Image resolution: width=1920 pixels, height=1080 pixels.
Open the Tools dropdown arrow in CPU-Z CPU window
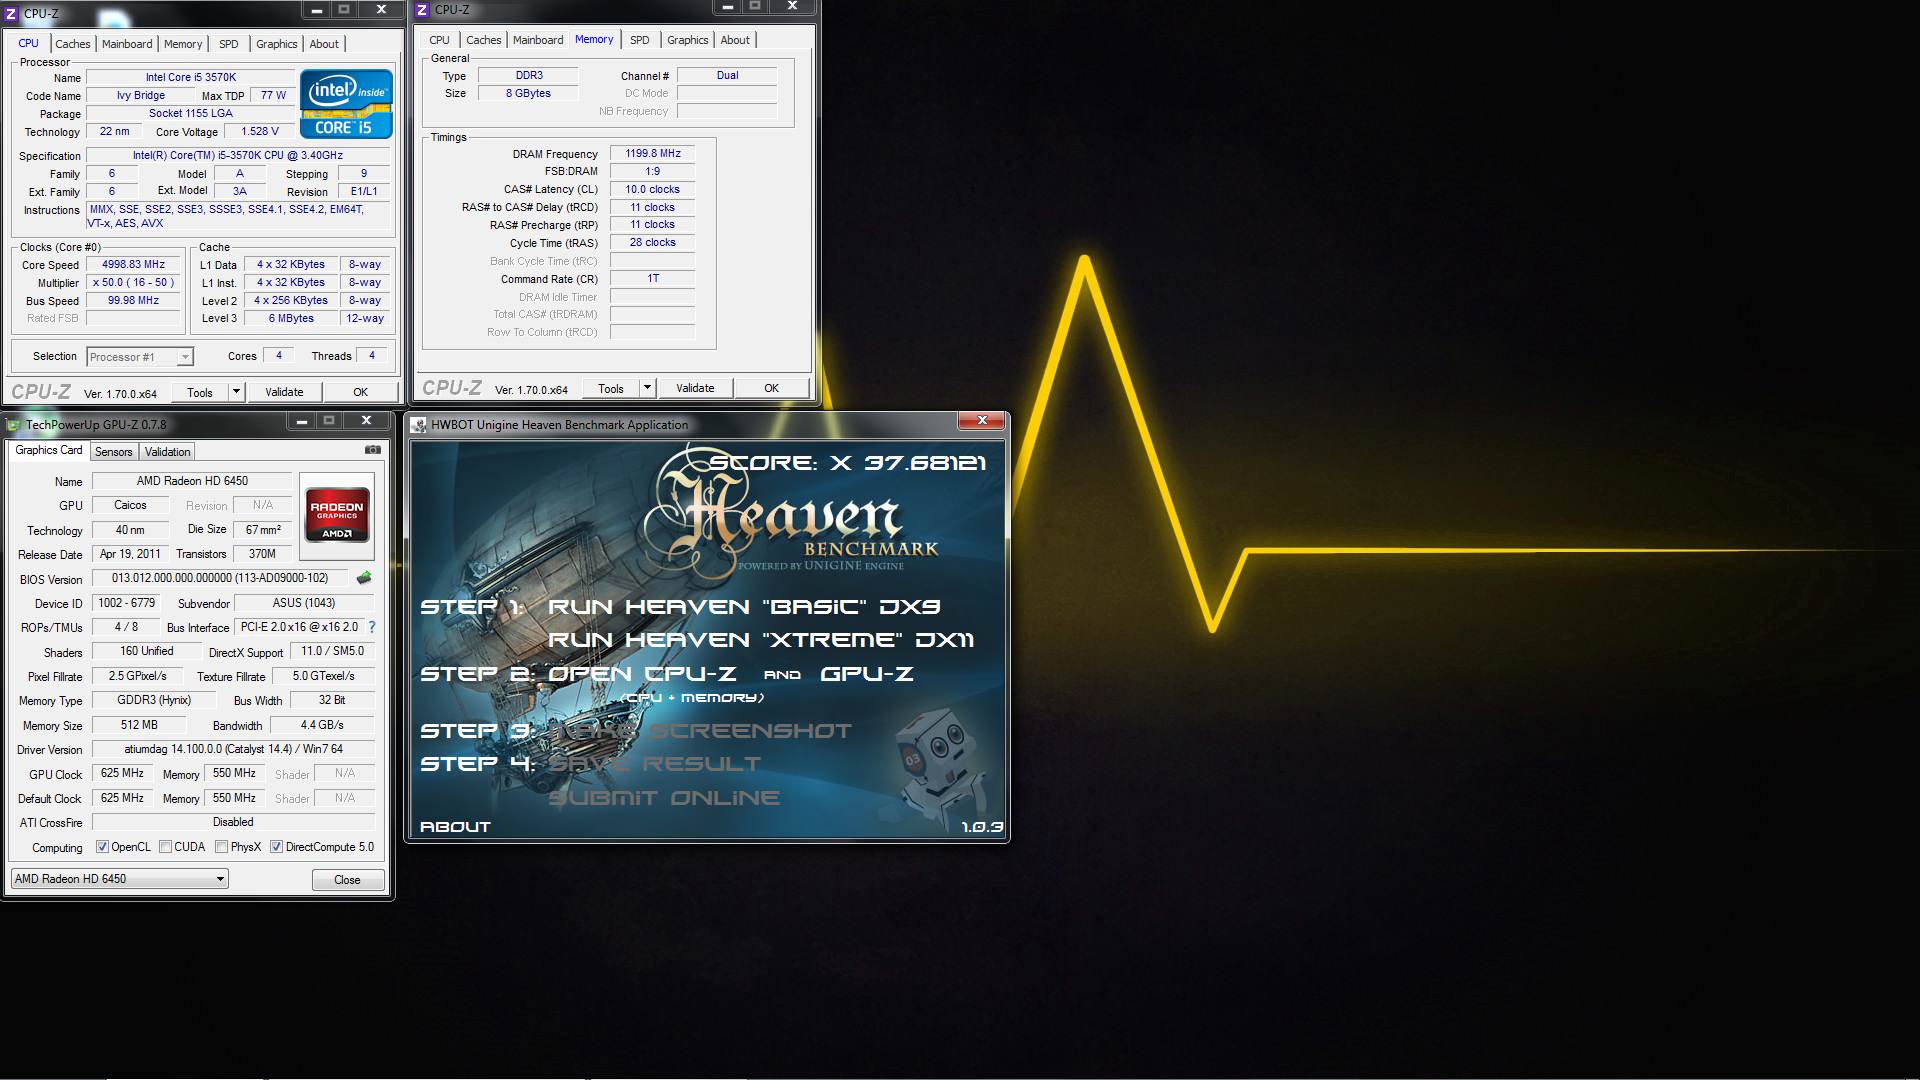click(x=236, y=392)
